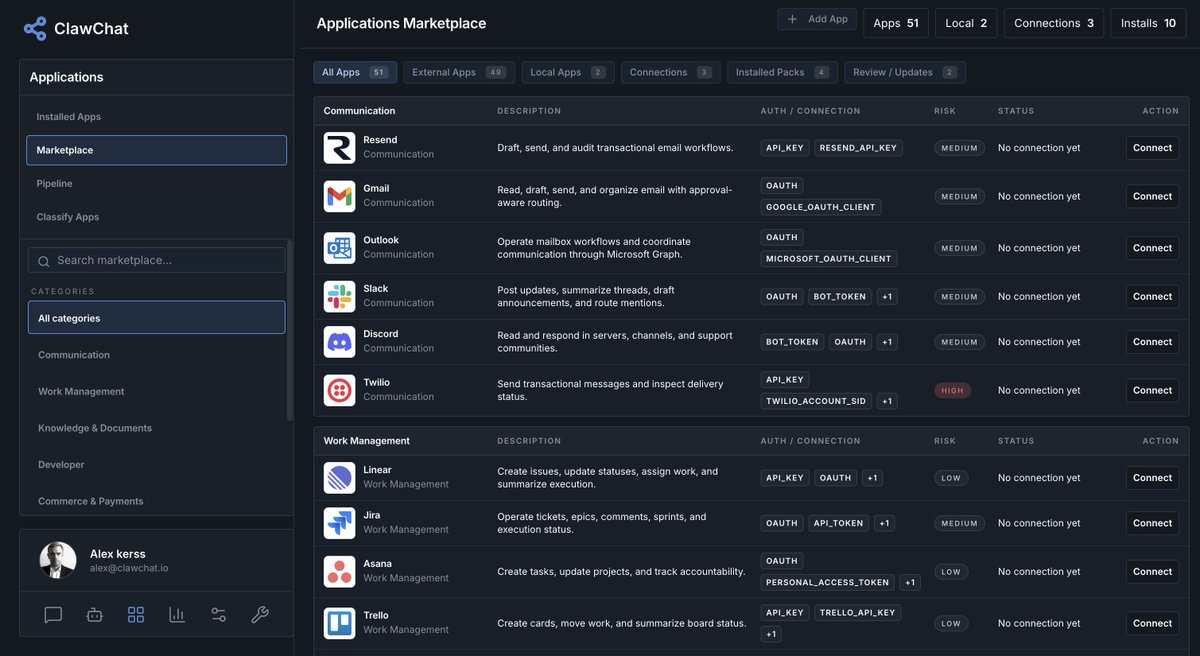Click Alex kerss profile avatar
Screen dimensions: 1200x656
pyautogui.click(x=58, y=560)
